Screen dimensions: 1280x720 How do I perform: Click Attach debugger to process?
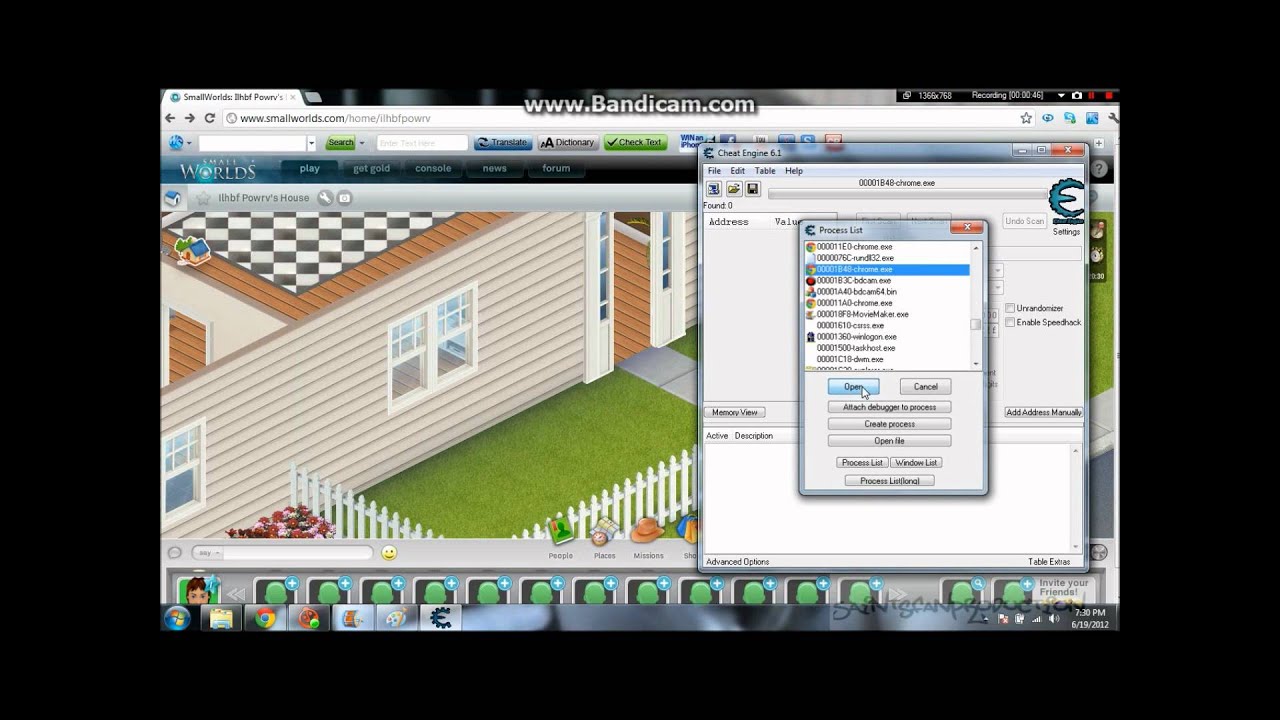889,407
